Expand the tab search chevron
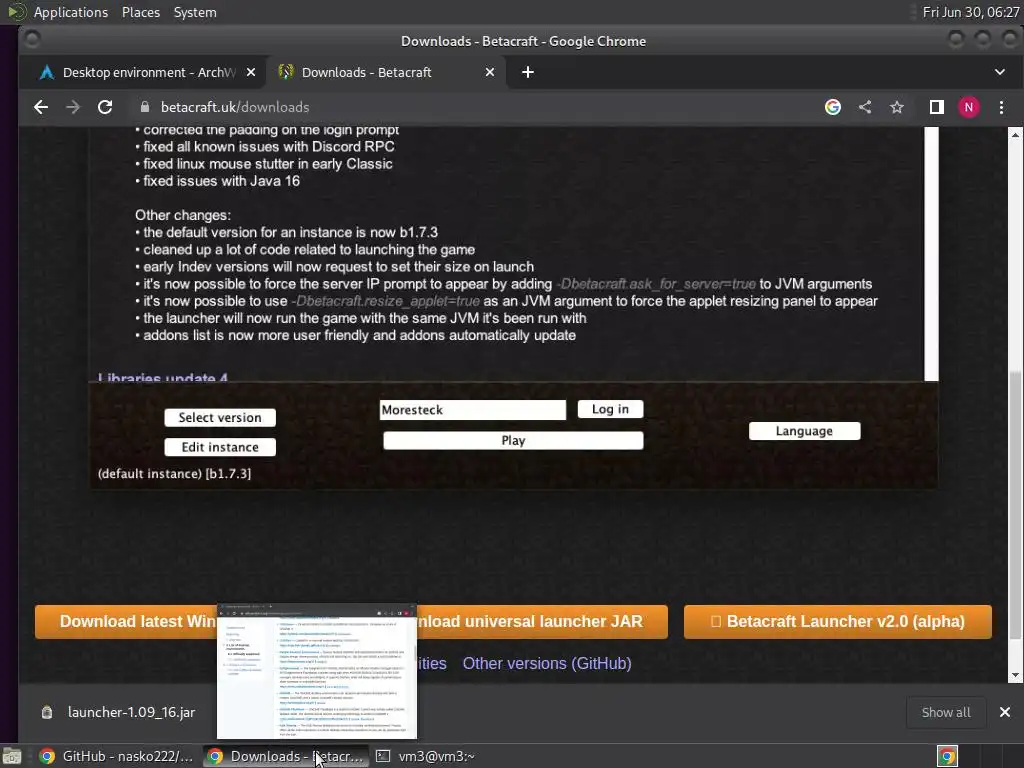 1000,72
